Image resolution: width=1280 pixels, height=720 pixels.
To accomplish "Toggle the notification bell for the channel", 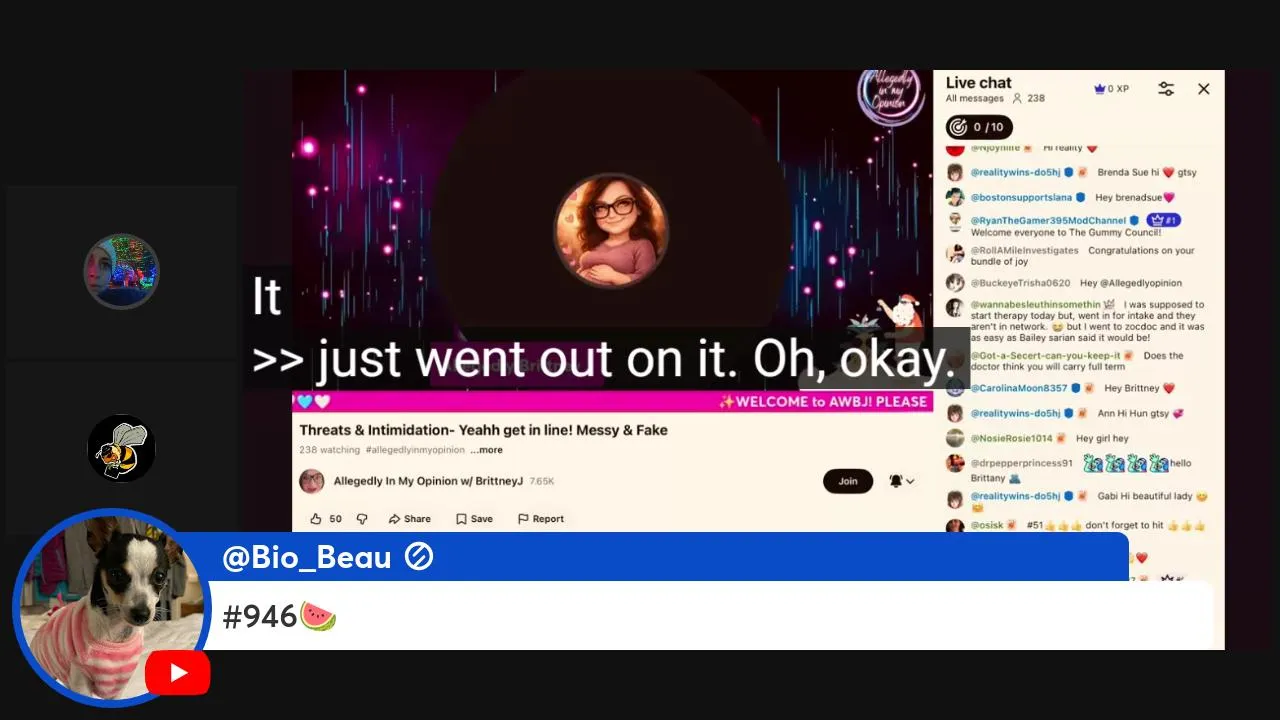I will click(895, 481).
